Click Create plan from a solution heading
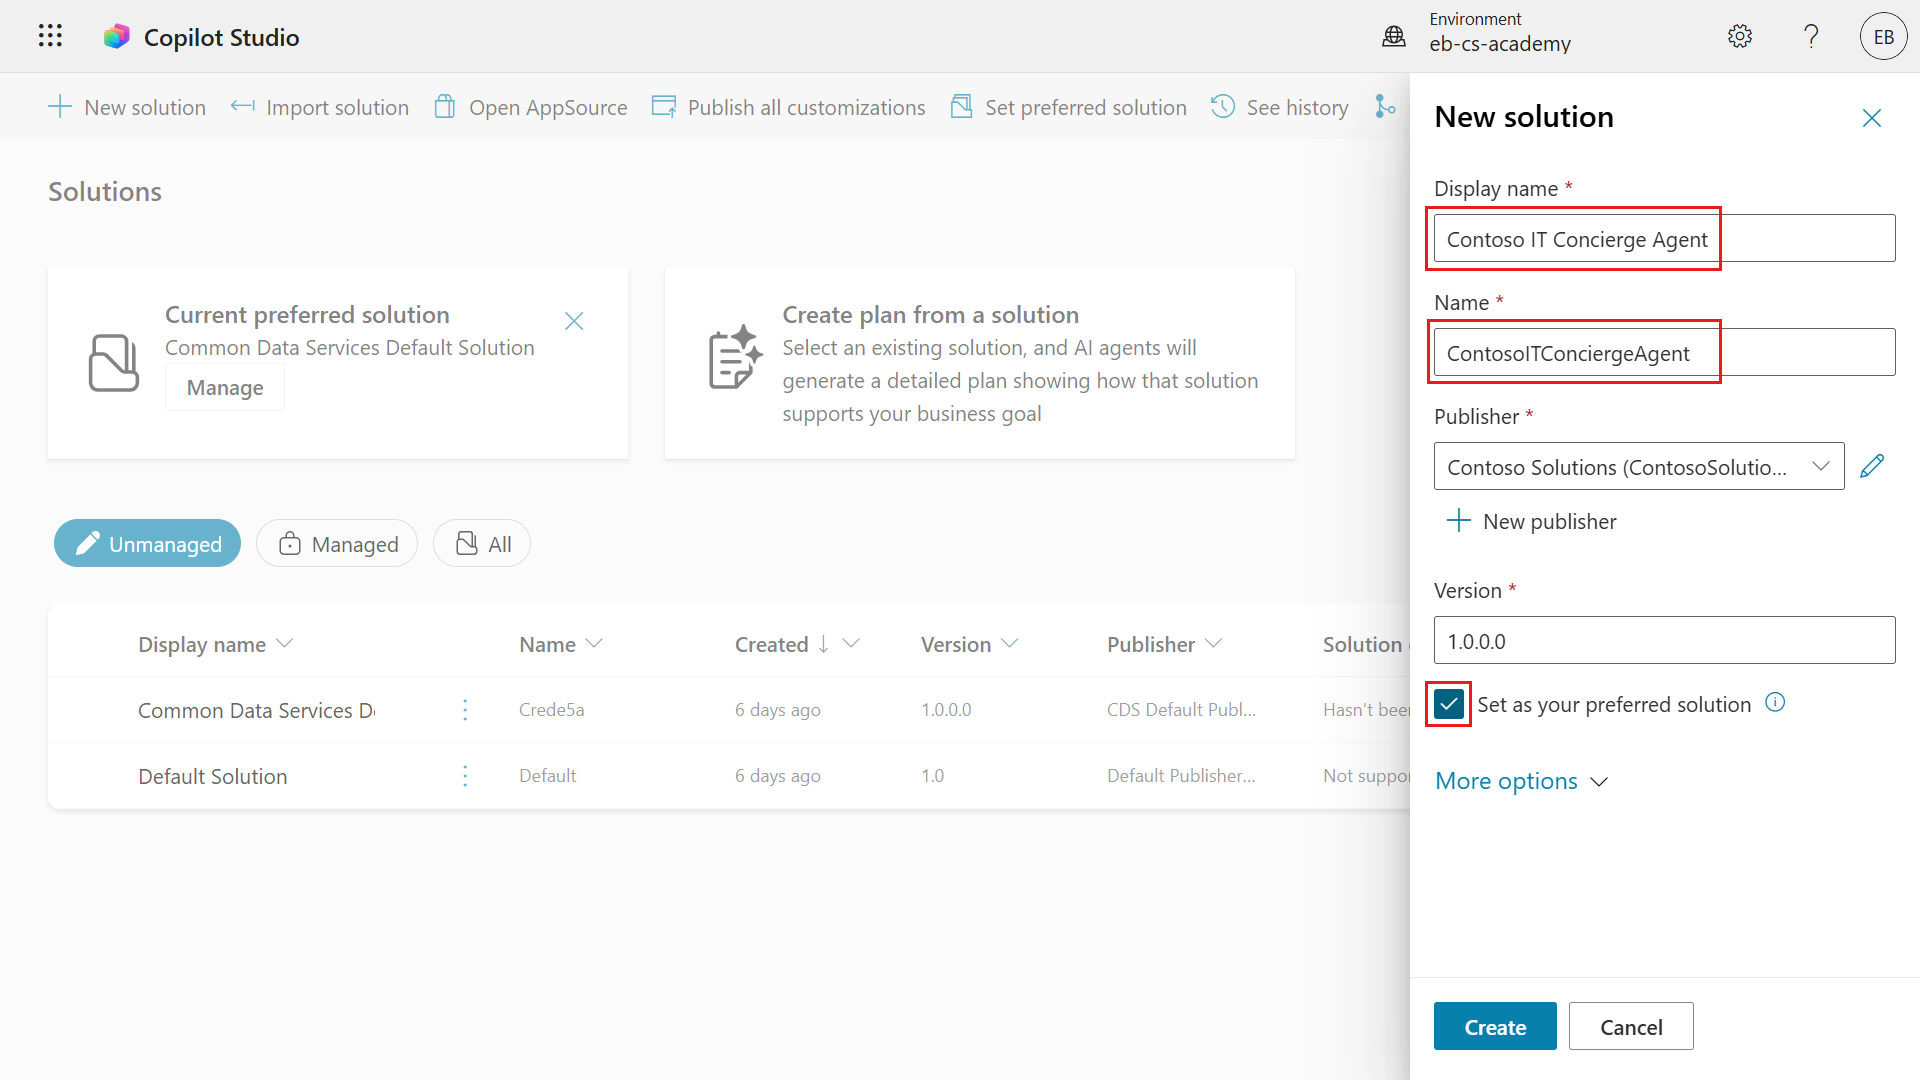The width and height of the screenshot is (1920, 1080). point(930,314)
